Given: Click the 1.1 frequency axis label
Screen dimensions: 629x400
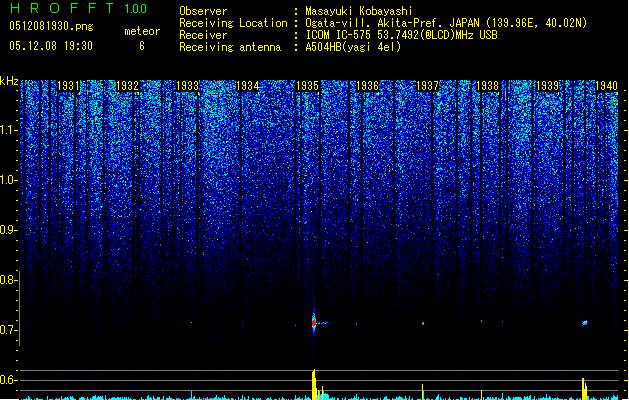Looking at the screenshot, I should (x=8, y=130).
